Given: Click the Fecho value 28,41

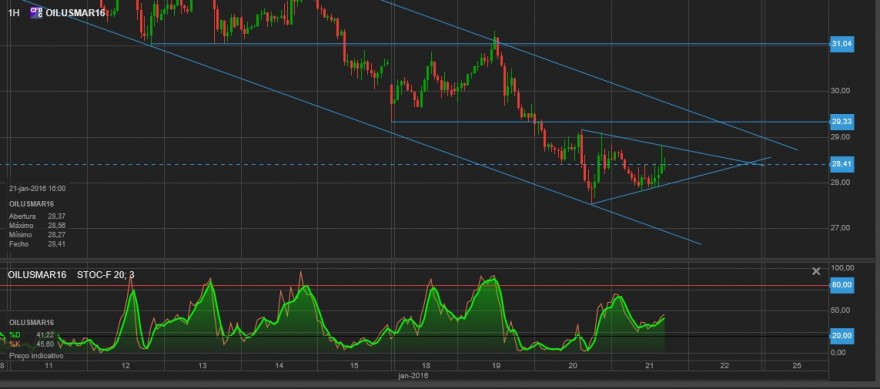Looking at the screenshot, I should tap(57, 244).
